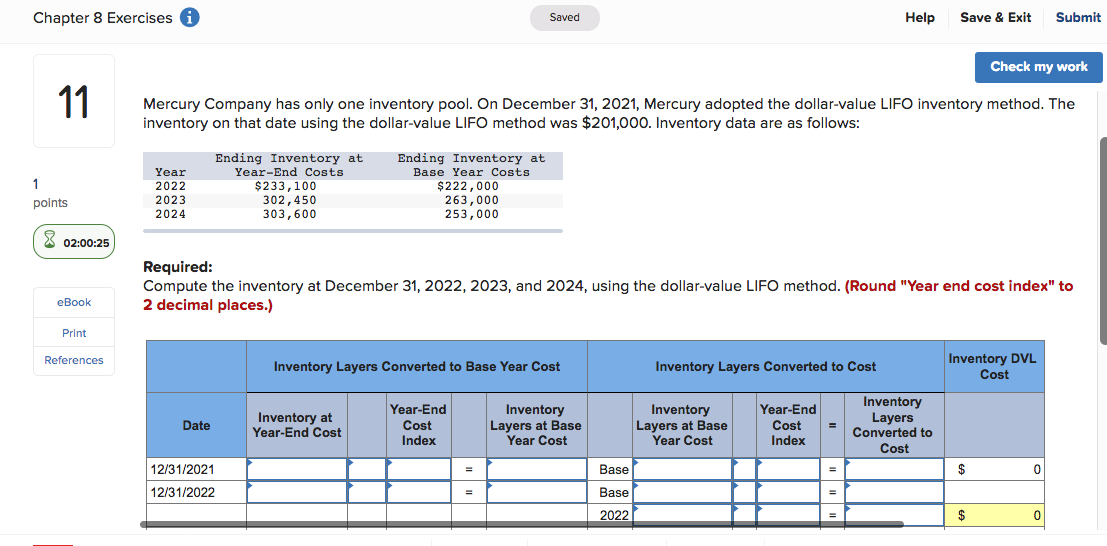This screenshot has width=1107, height=546.
Task: Open the eBook resource
Action: pyautogui.click(x=74, y=302)
